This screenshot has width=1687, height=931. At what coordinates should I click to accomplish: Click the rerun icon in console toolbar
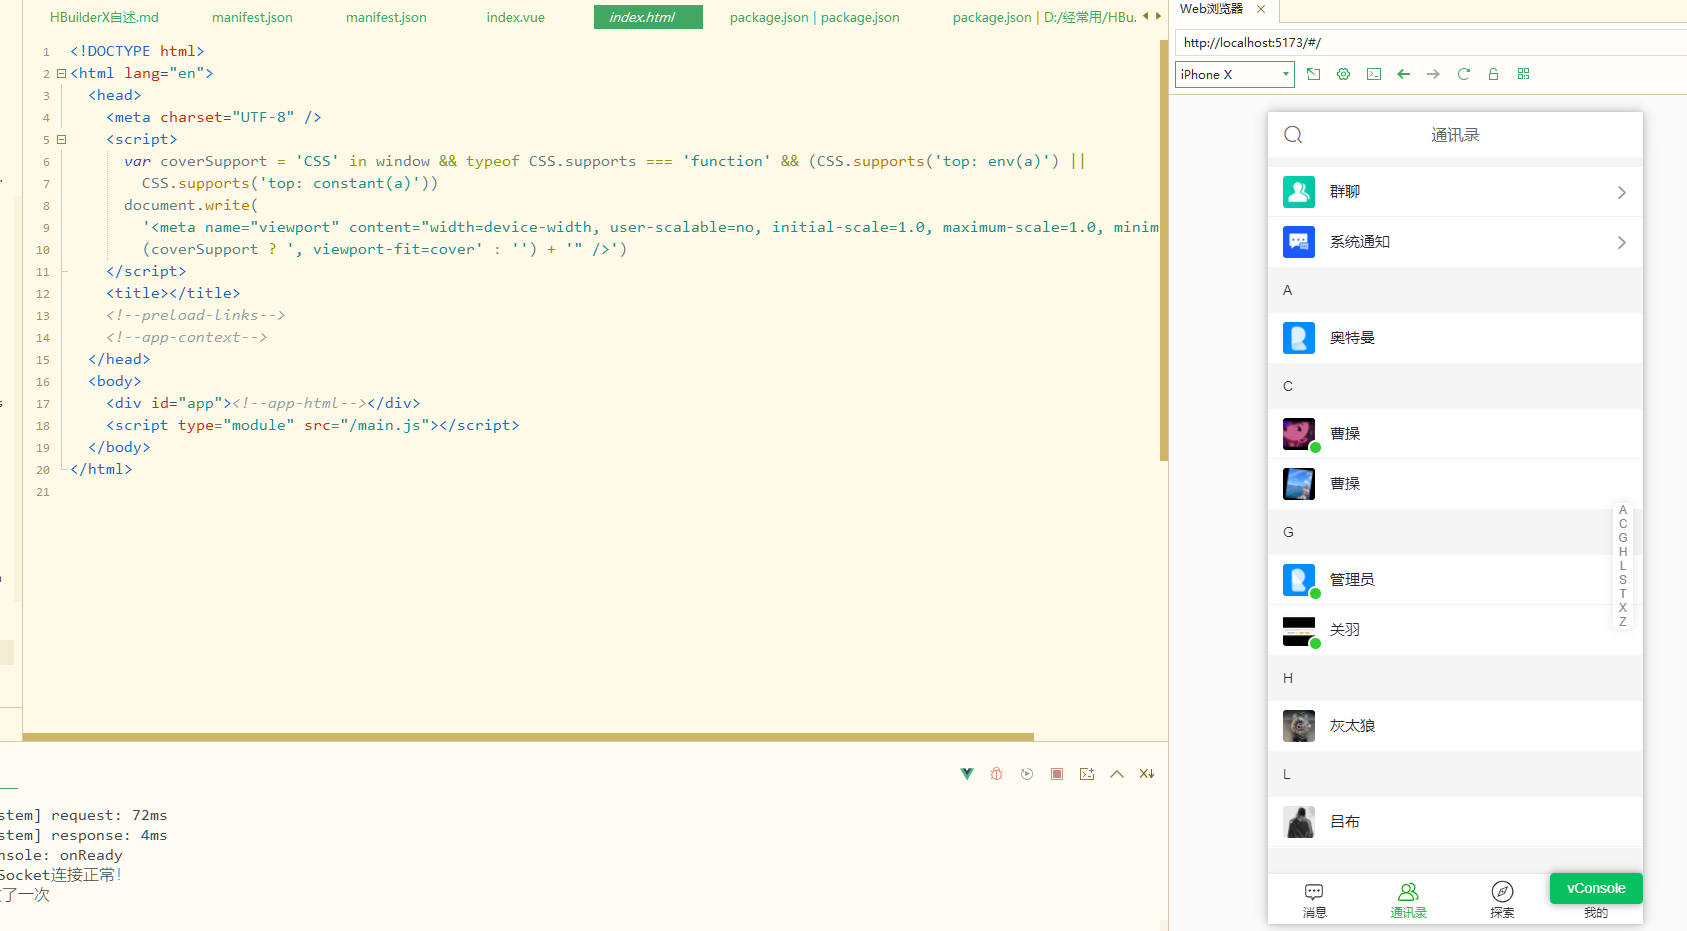(x=1027, y=774)
